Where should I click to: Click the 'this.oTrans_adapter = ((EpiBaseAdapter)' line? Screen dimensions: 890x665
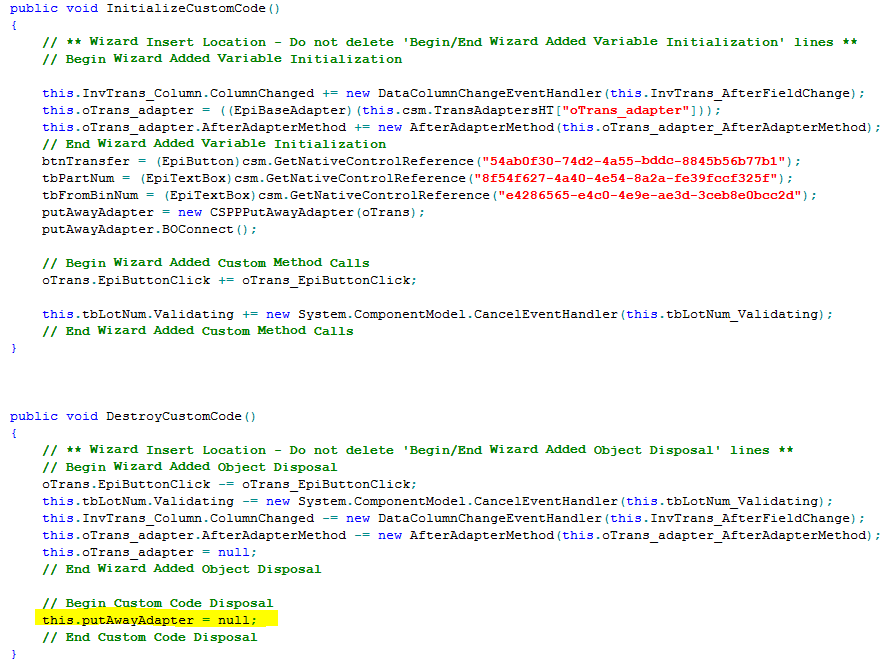coord(381,110)
